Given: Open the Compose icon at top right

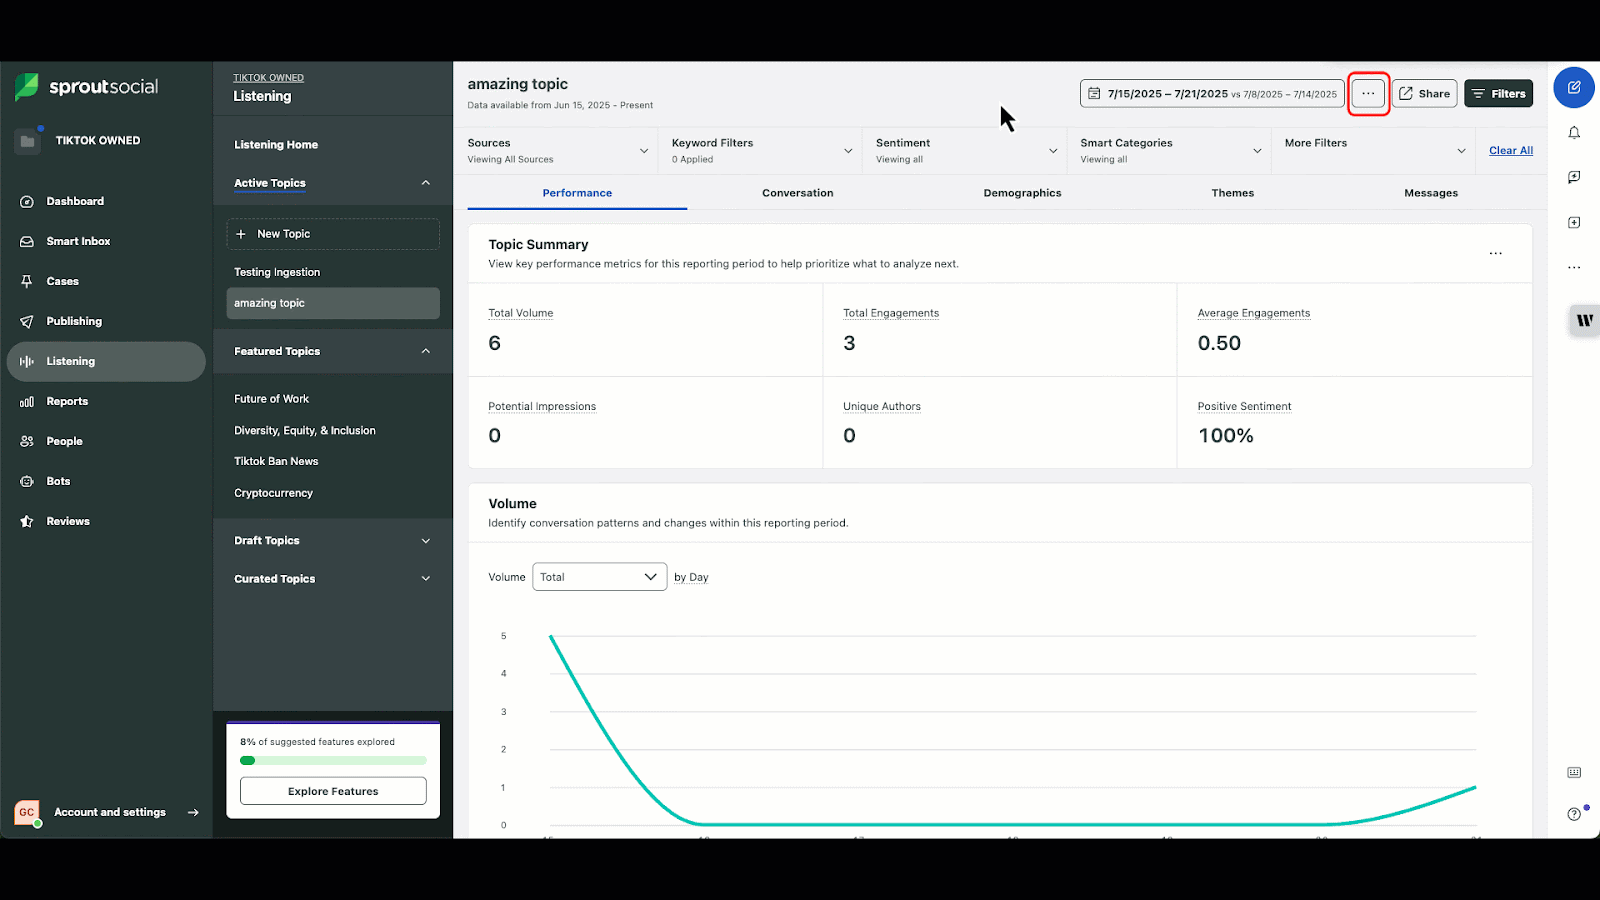Looking at the screenshot, I should 1573,88.
